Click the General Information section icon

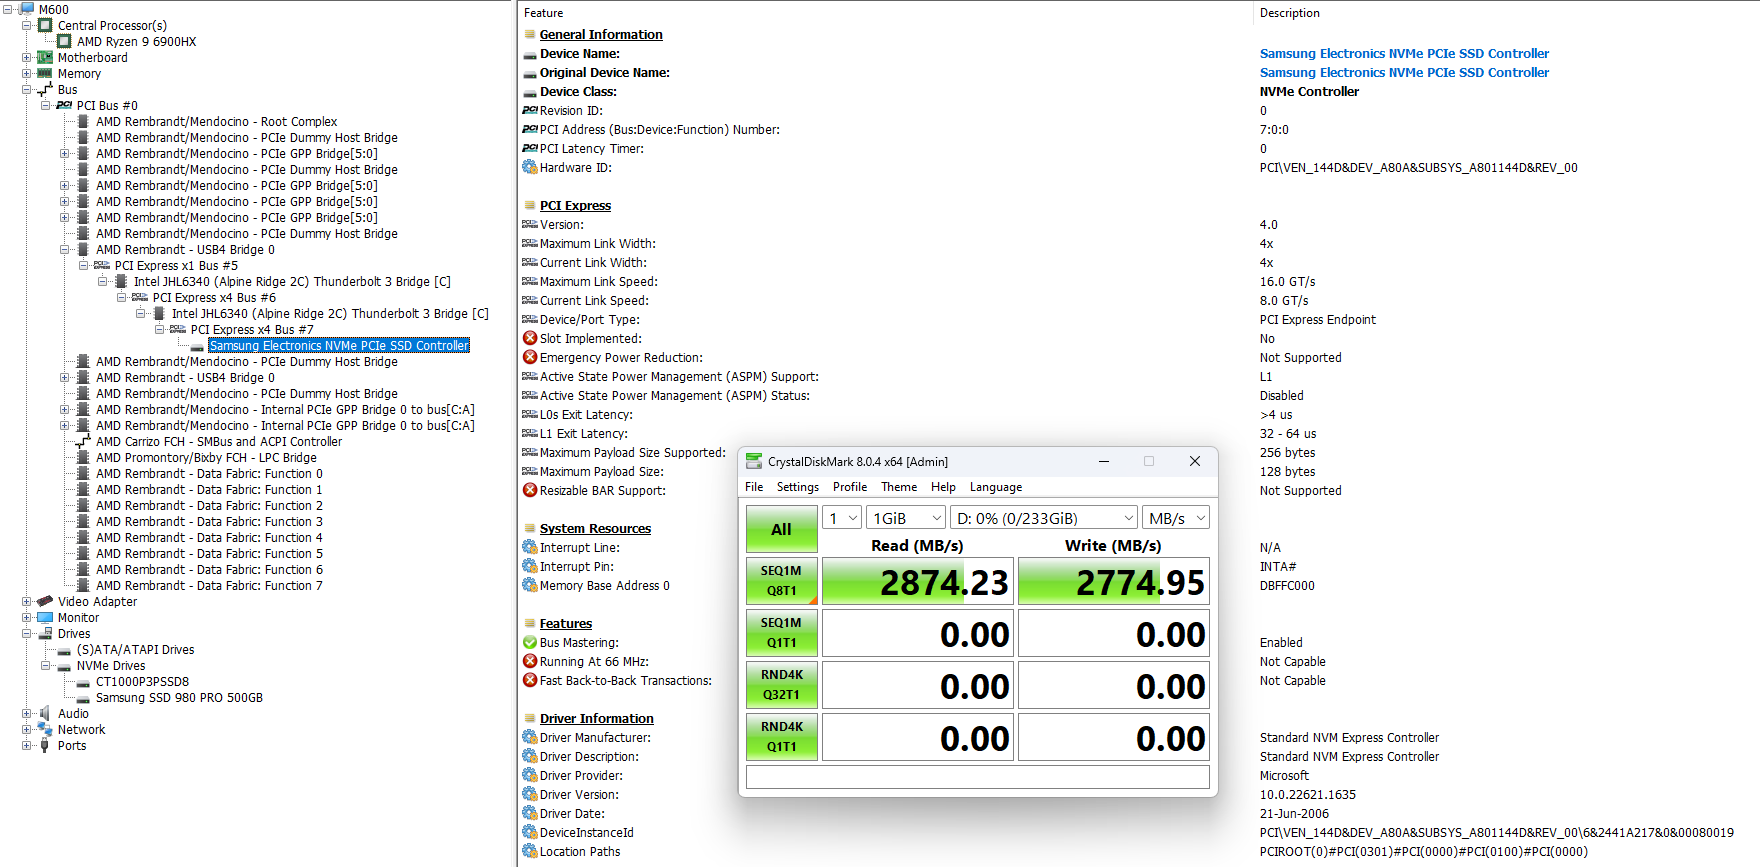tap(530, 34)
